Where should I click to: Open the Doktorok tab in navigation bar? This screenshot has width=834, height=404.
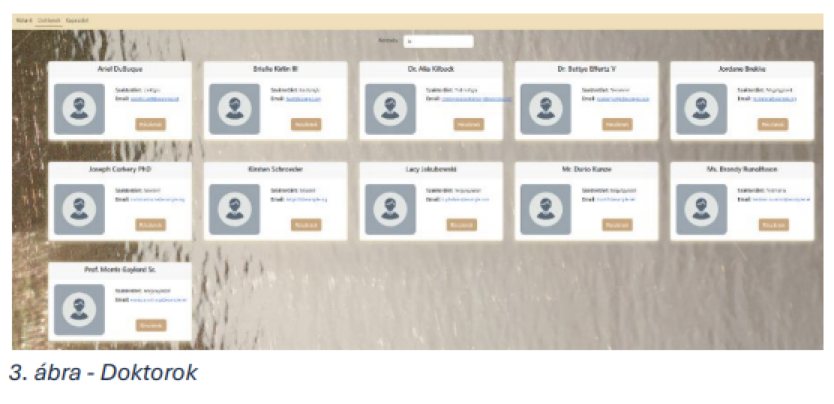tap(49, 20)
